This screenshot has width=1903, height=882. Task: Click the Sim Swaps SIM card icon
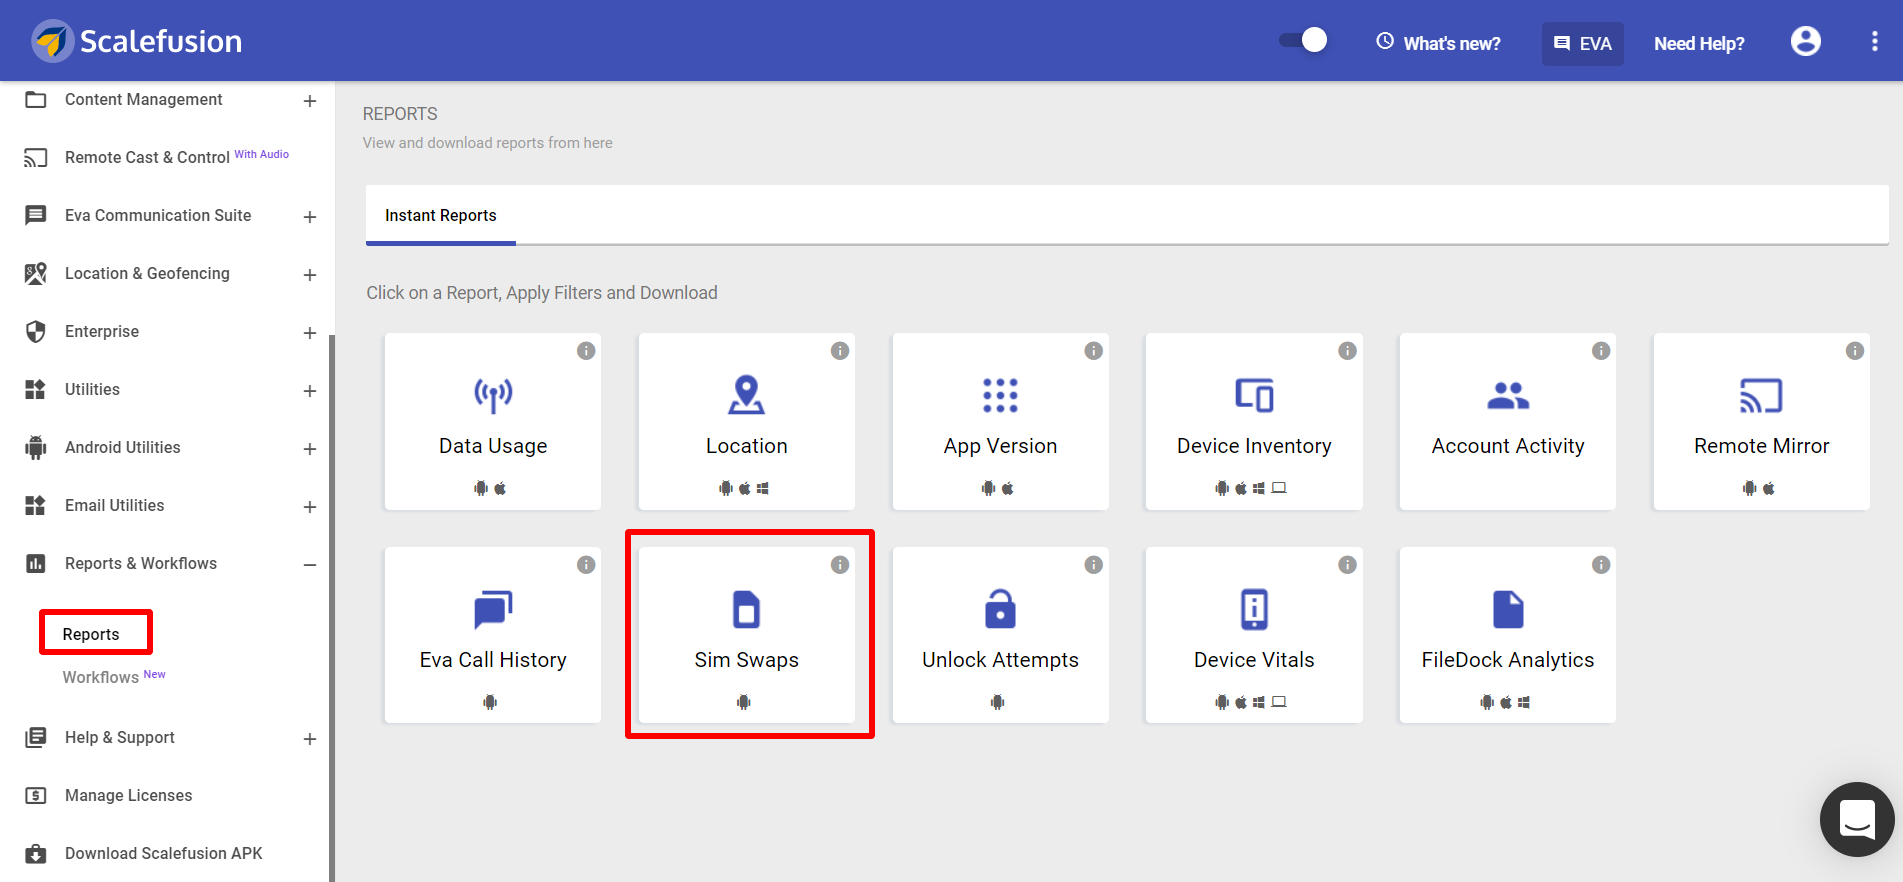[746, 609]
